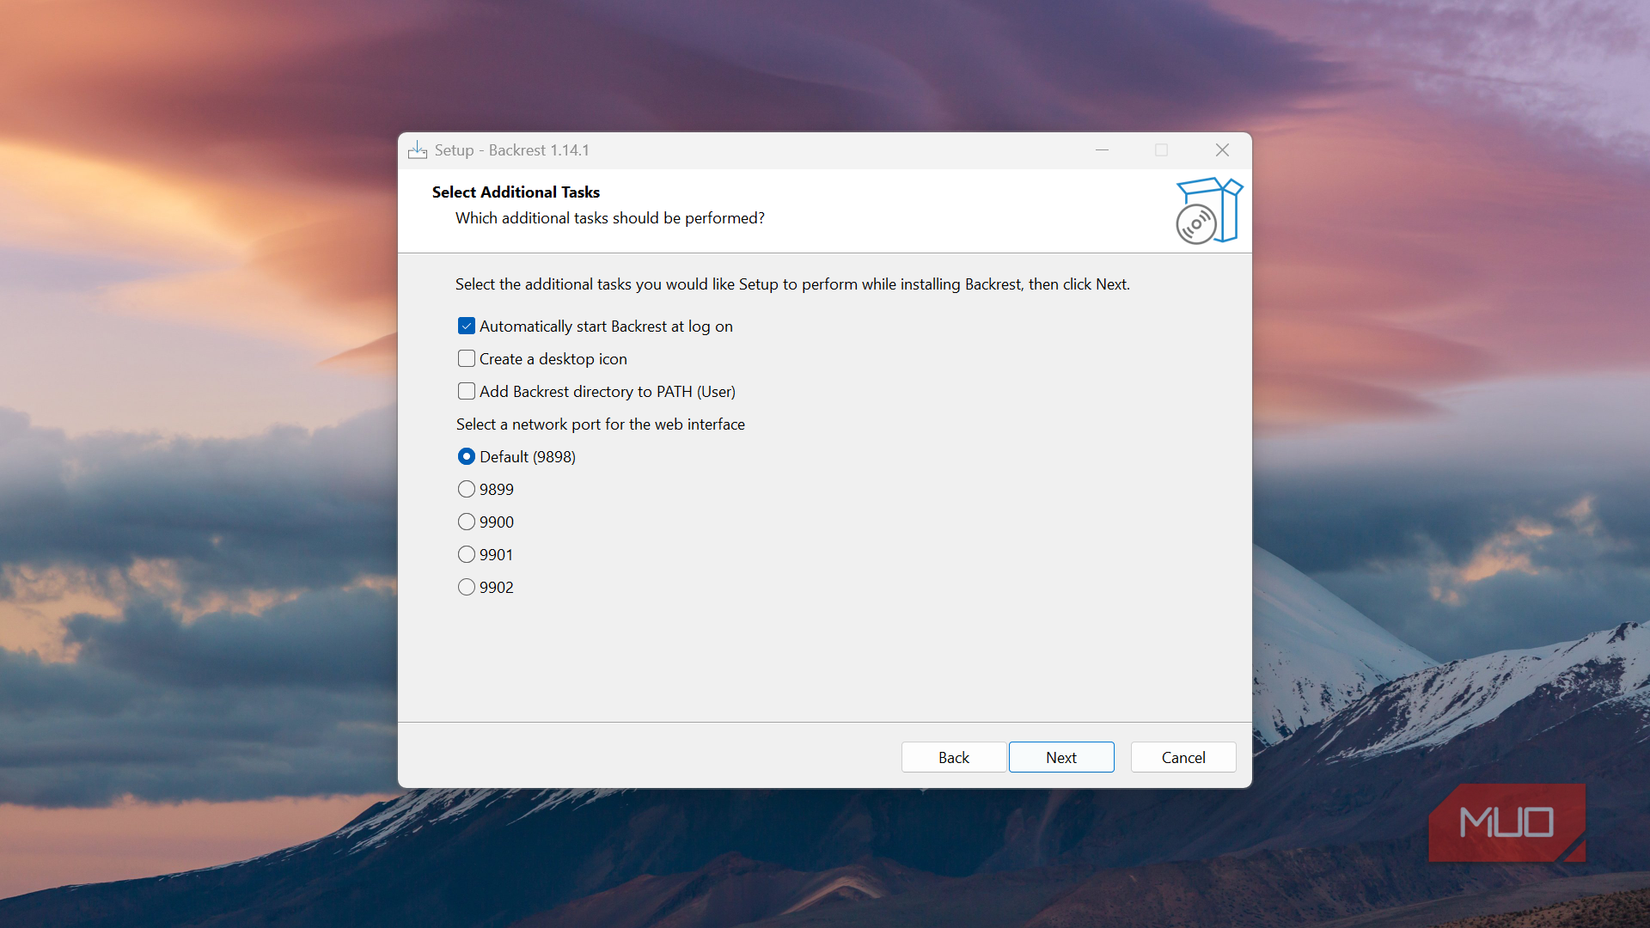Cancel the Backrest setup
Viewport: 1650px width, 928px height.
click(1183, 757)
